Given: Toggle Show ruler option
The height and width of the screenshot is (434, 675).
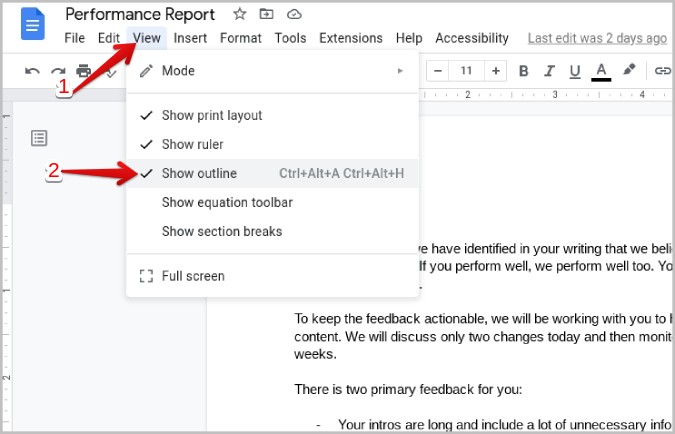Looking at the screenshot, I should coord(272,144).
